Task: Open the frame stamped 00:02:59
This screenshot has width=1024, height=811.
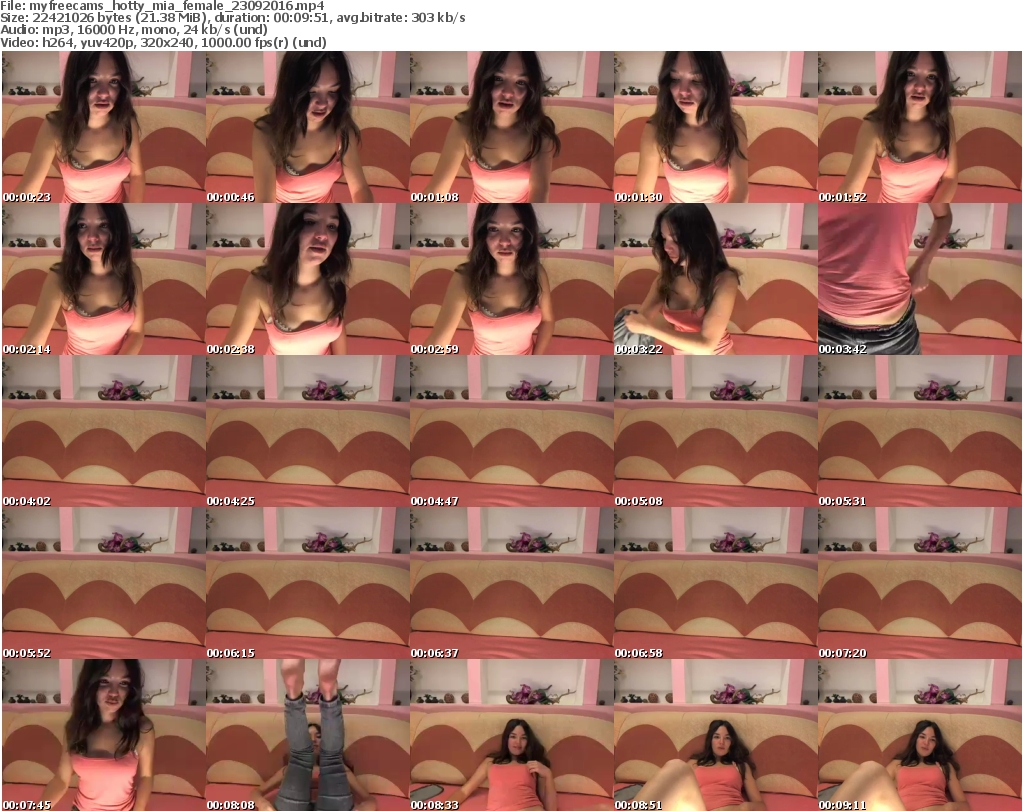Action: click(x=511, y=279)
